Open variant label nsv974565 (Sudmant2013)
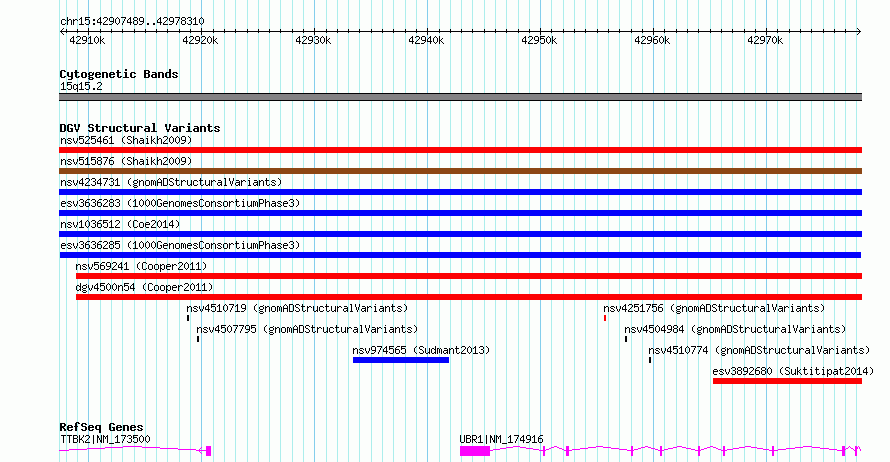Image resolution: width=890 pixels, height=462 pixels. (421, 350)
